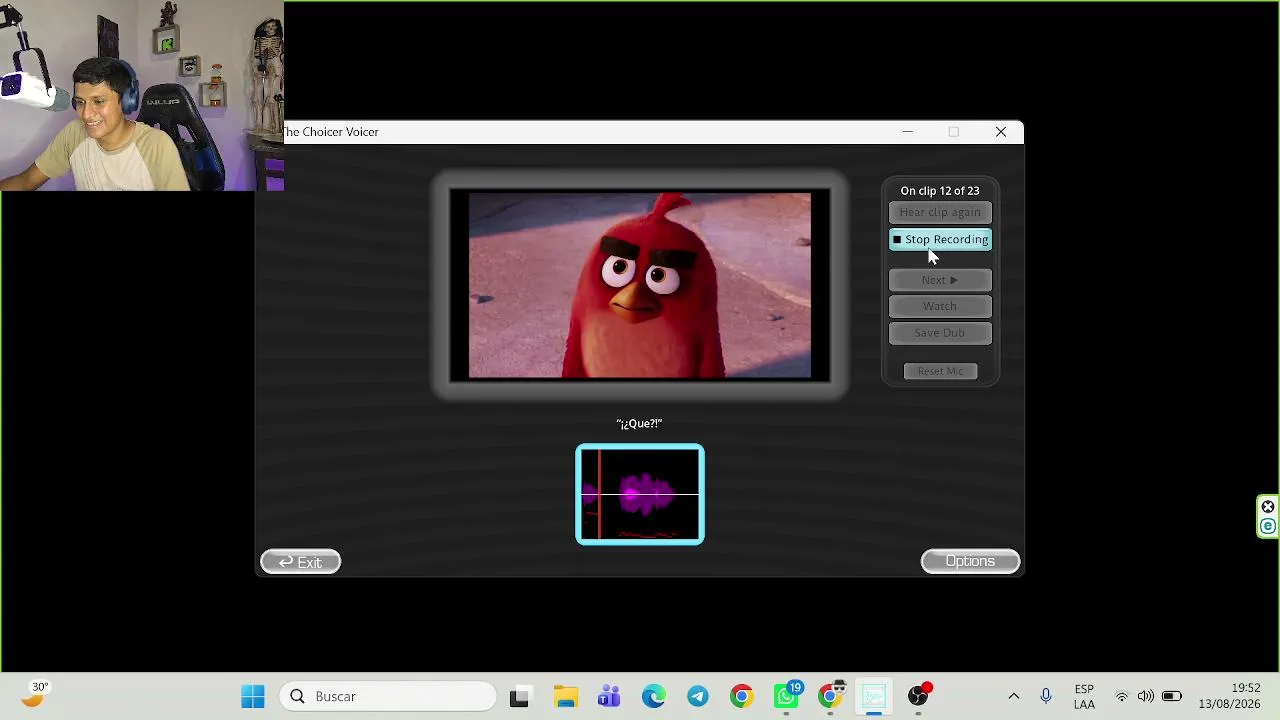Open Microsoft Edge from the taskbar
Screen dimensions: 1280x720
click(x=654, y=696)
